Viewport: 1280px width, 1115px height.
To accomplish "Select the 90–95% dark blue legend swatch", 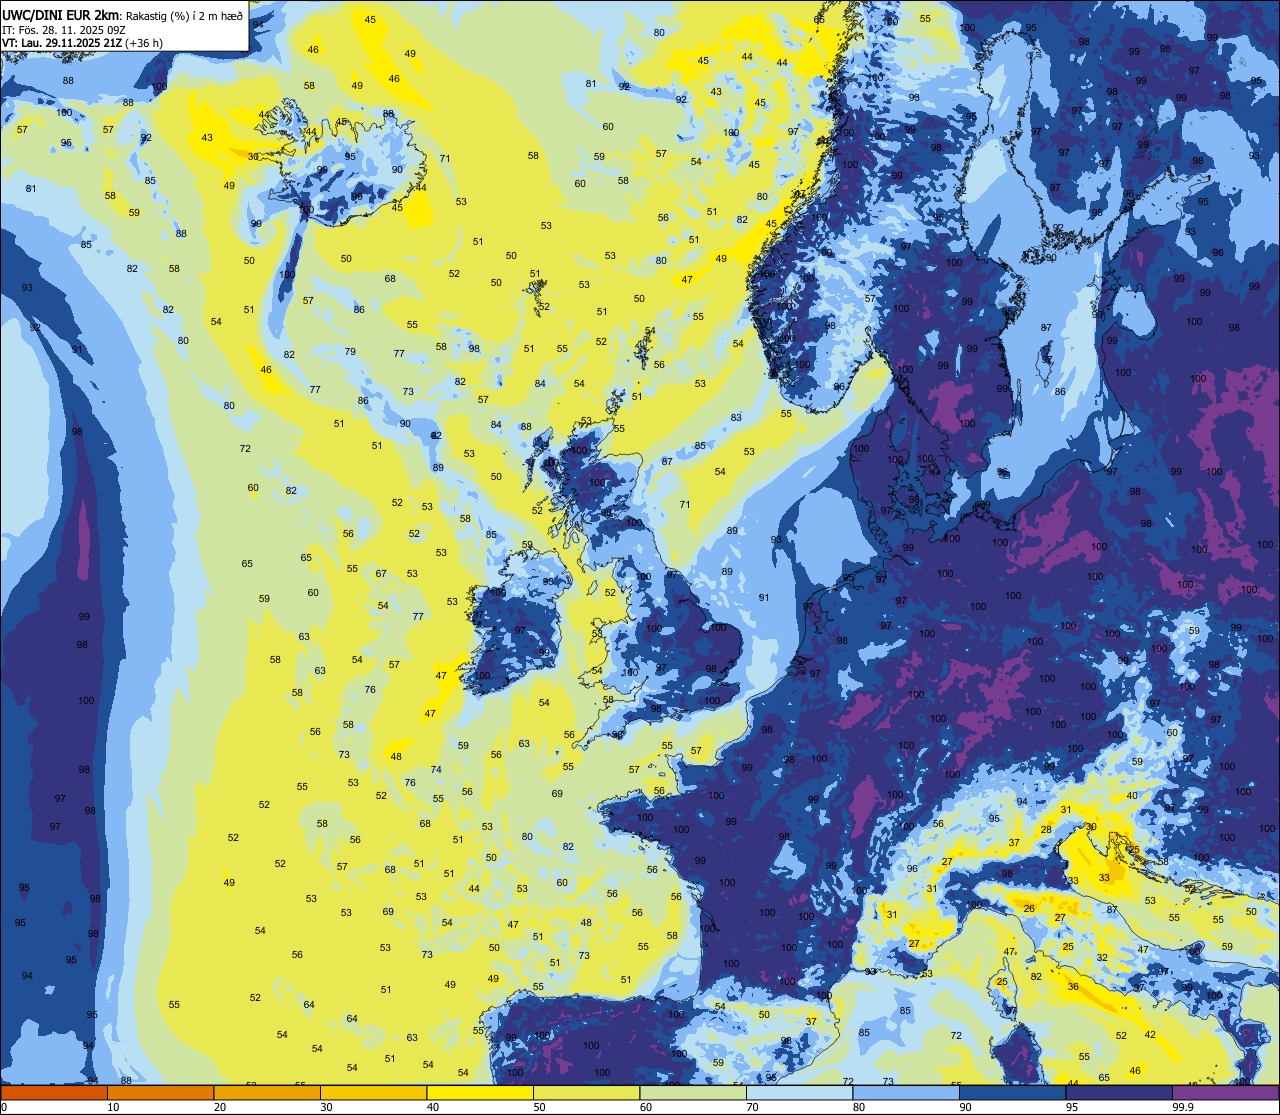I will click(x=1012, y=1092).
